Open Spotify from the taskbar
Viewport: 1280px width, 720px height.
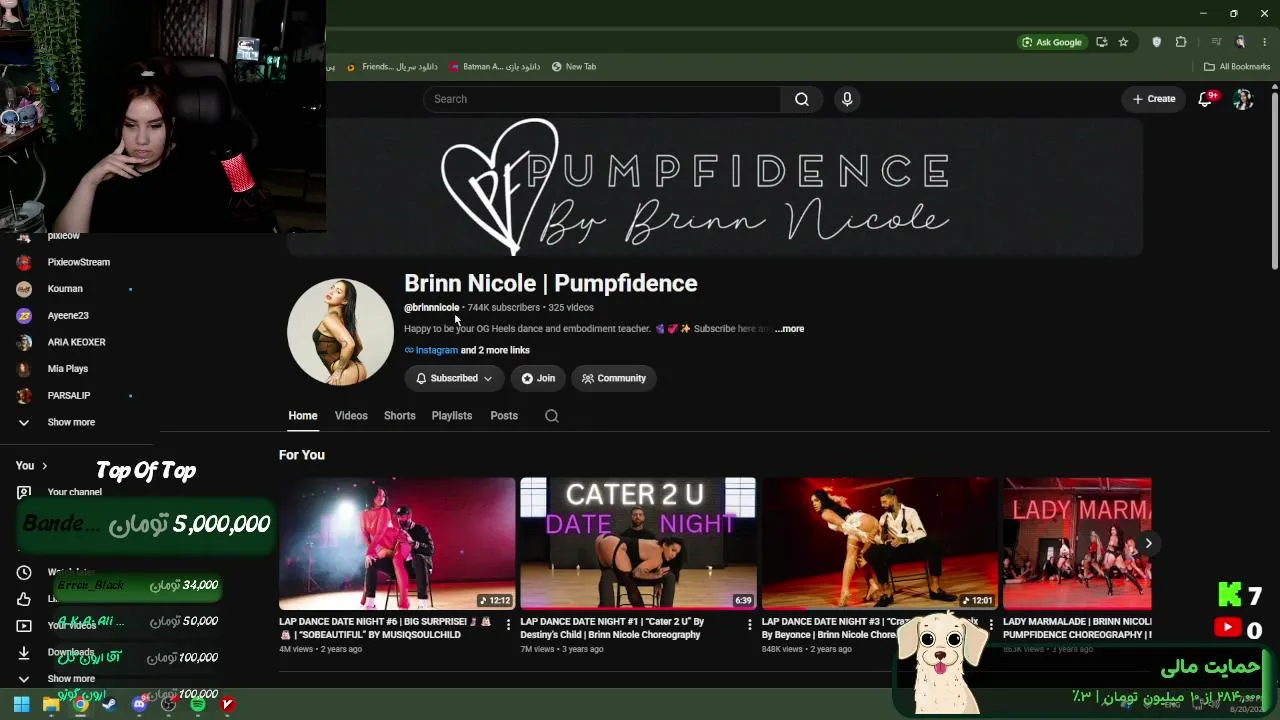tap(198, 704)
